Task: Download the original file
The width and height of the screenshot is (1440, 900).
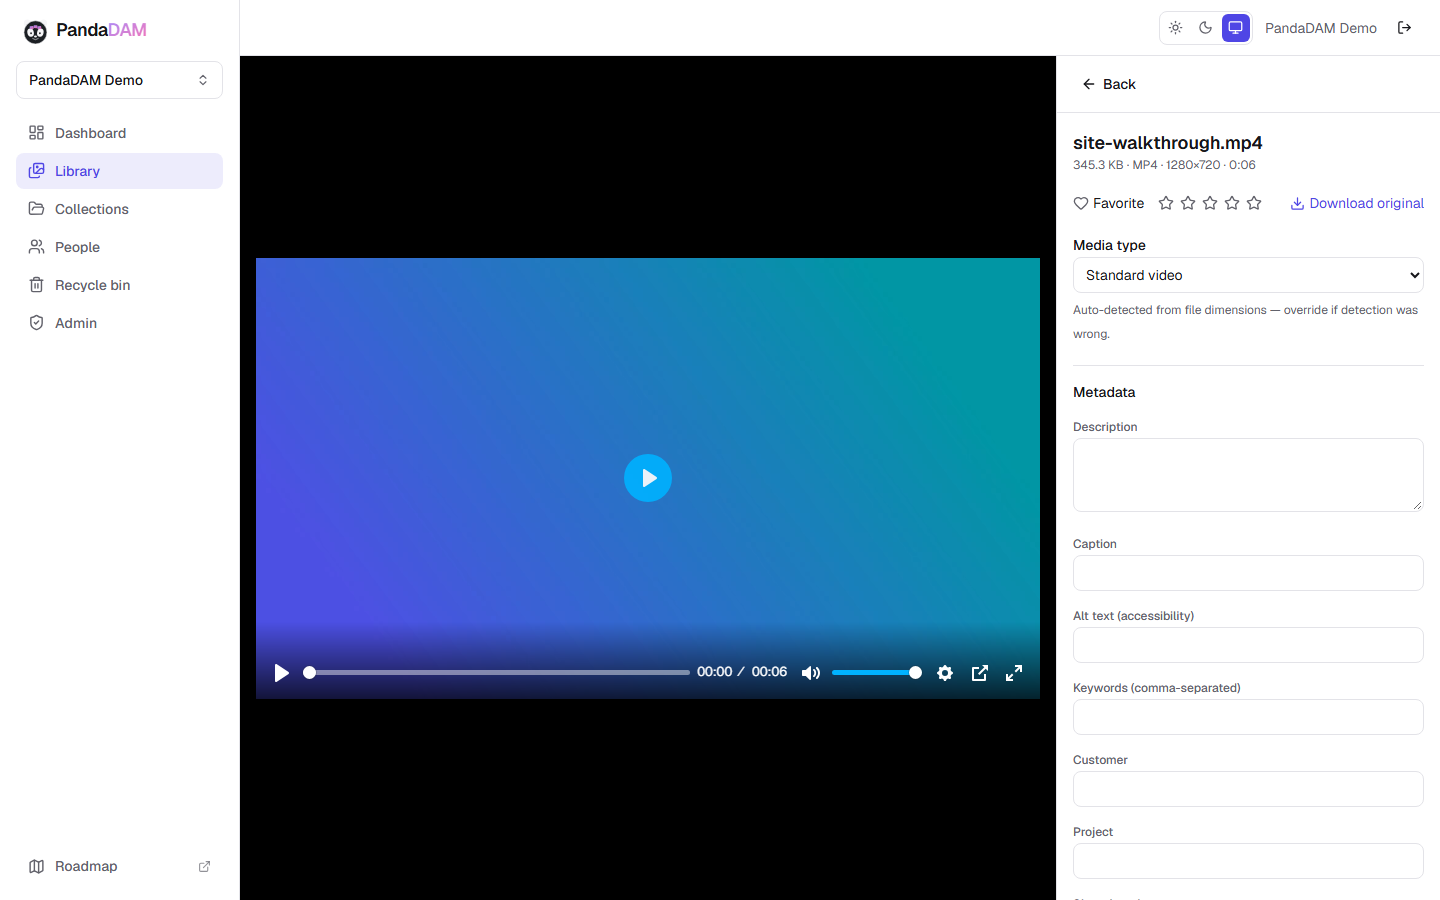Action: (1357, 203)
